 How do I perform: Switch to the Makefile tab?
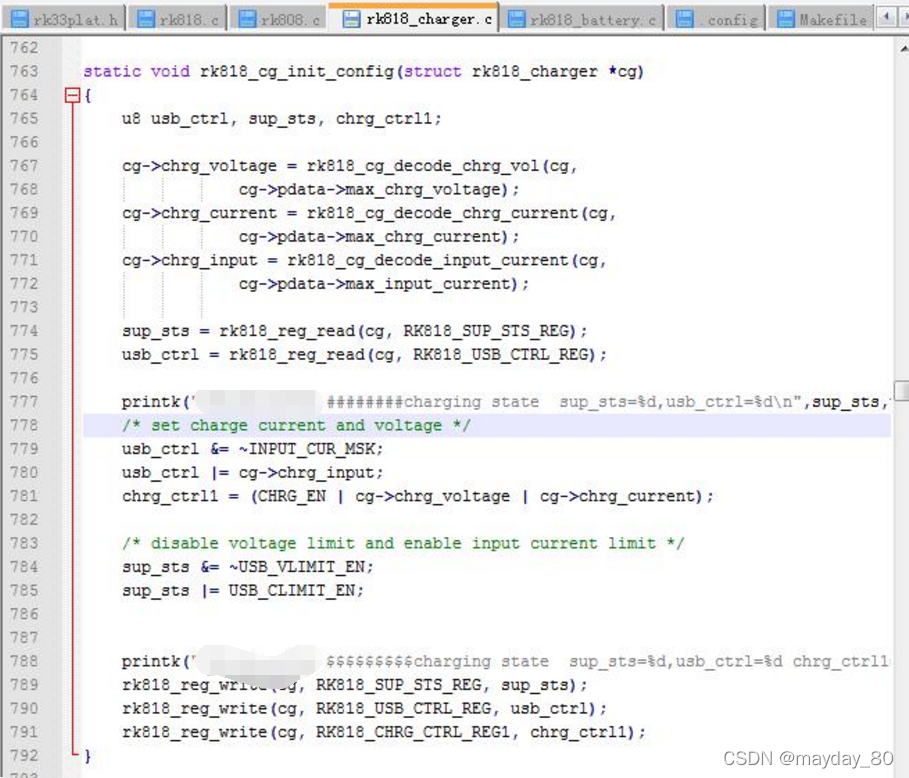click(x=820, y=20)
